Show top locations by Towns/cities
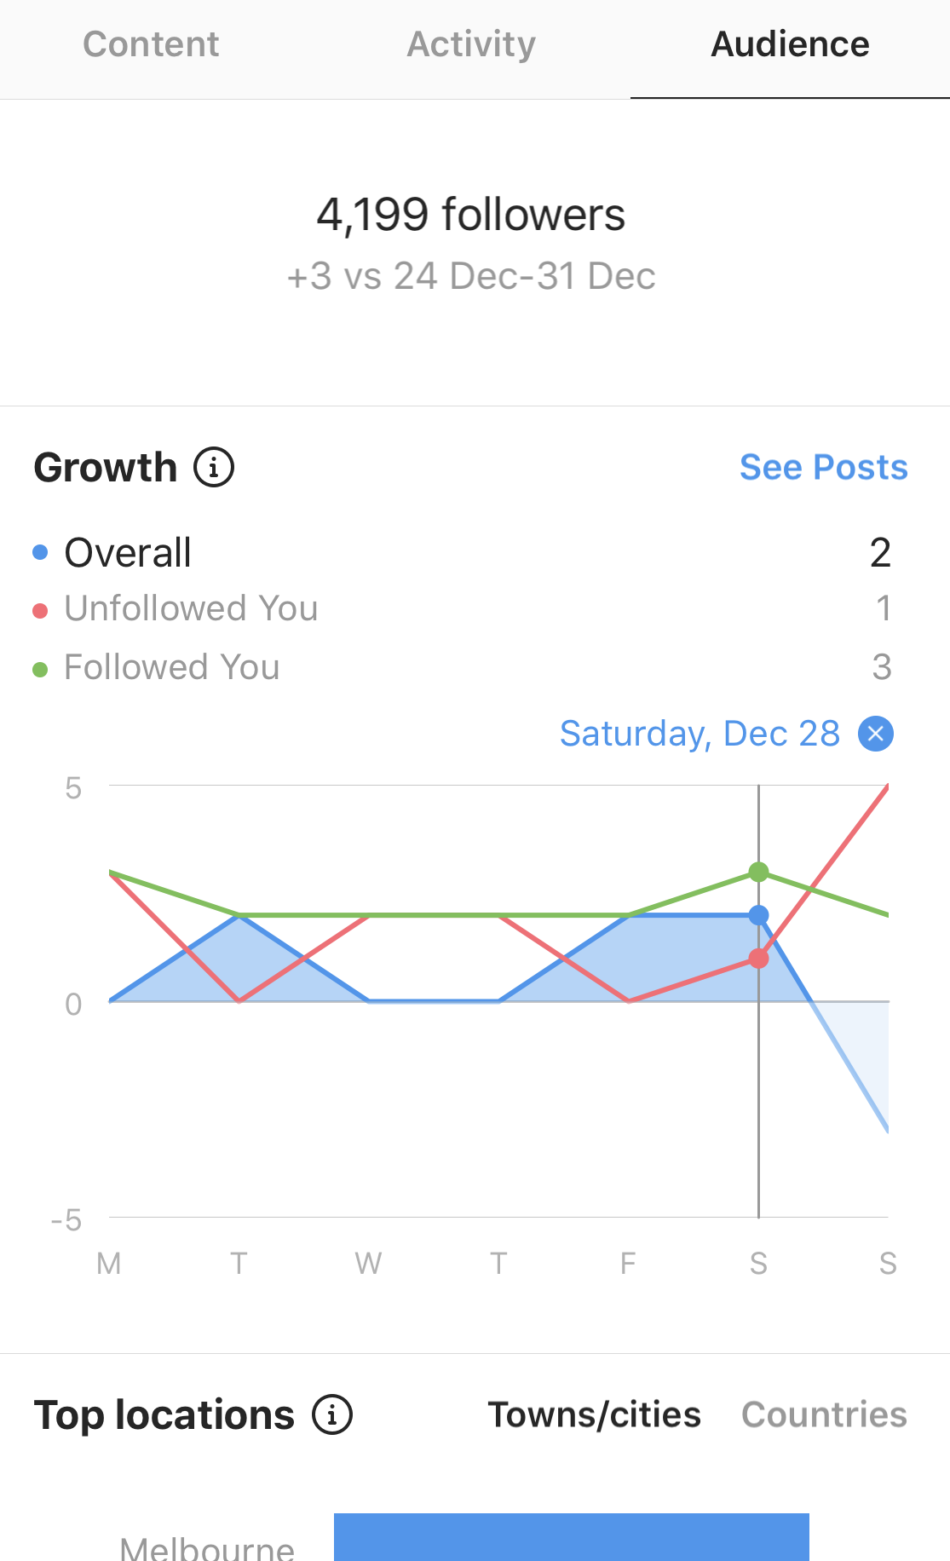Screen dimensions: 950x1561 click(594, 1414)
